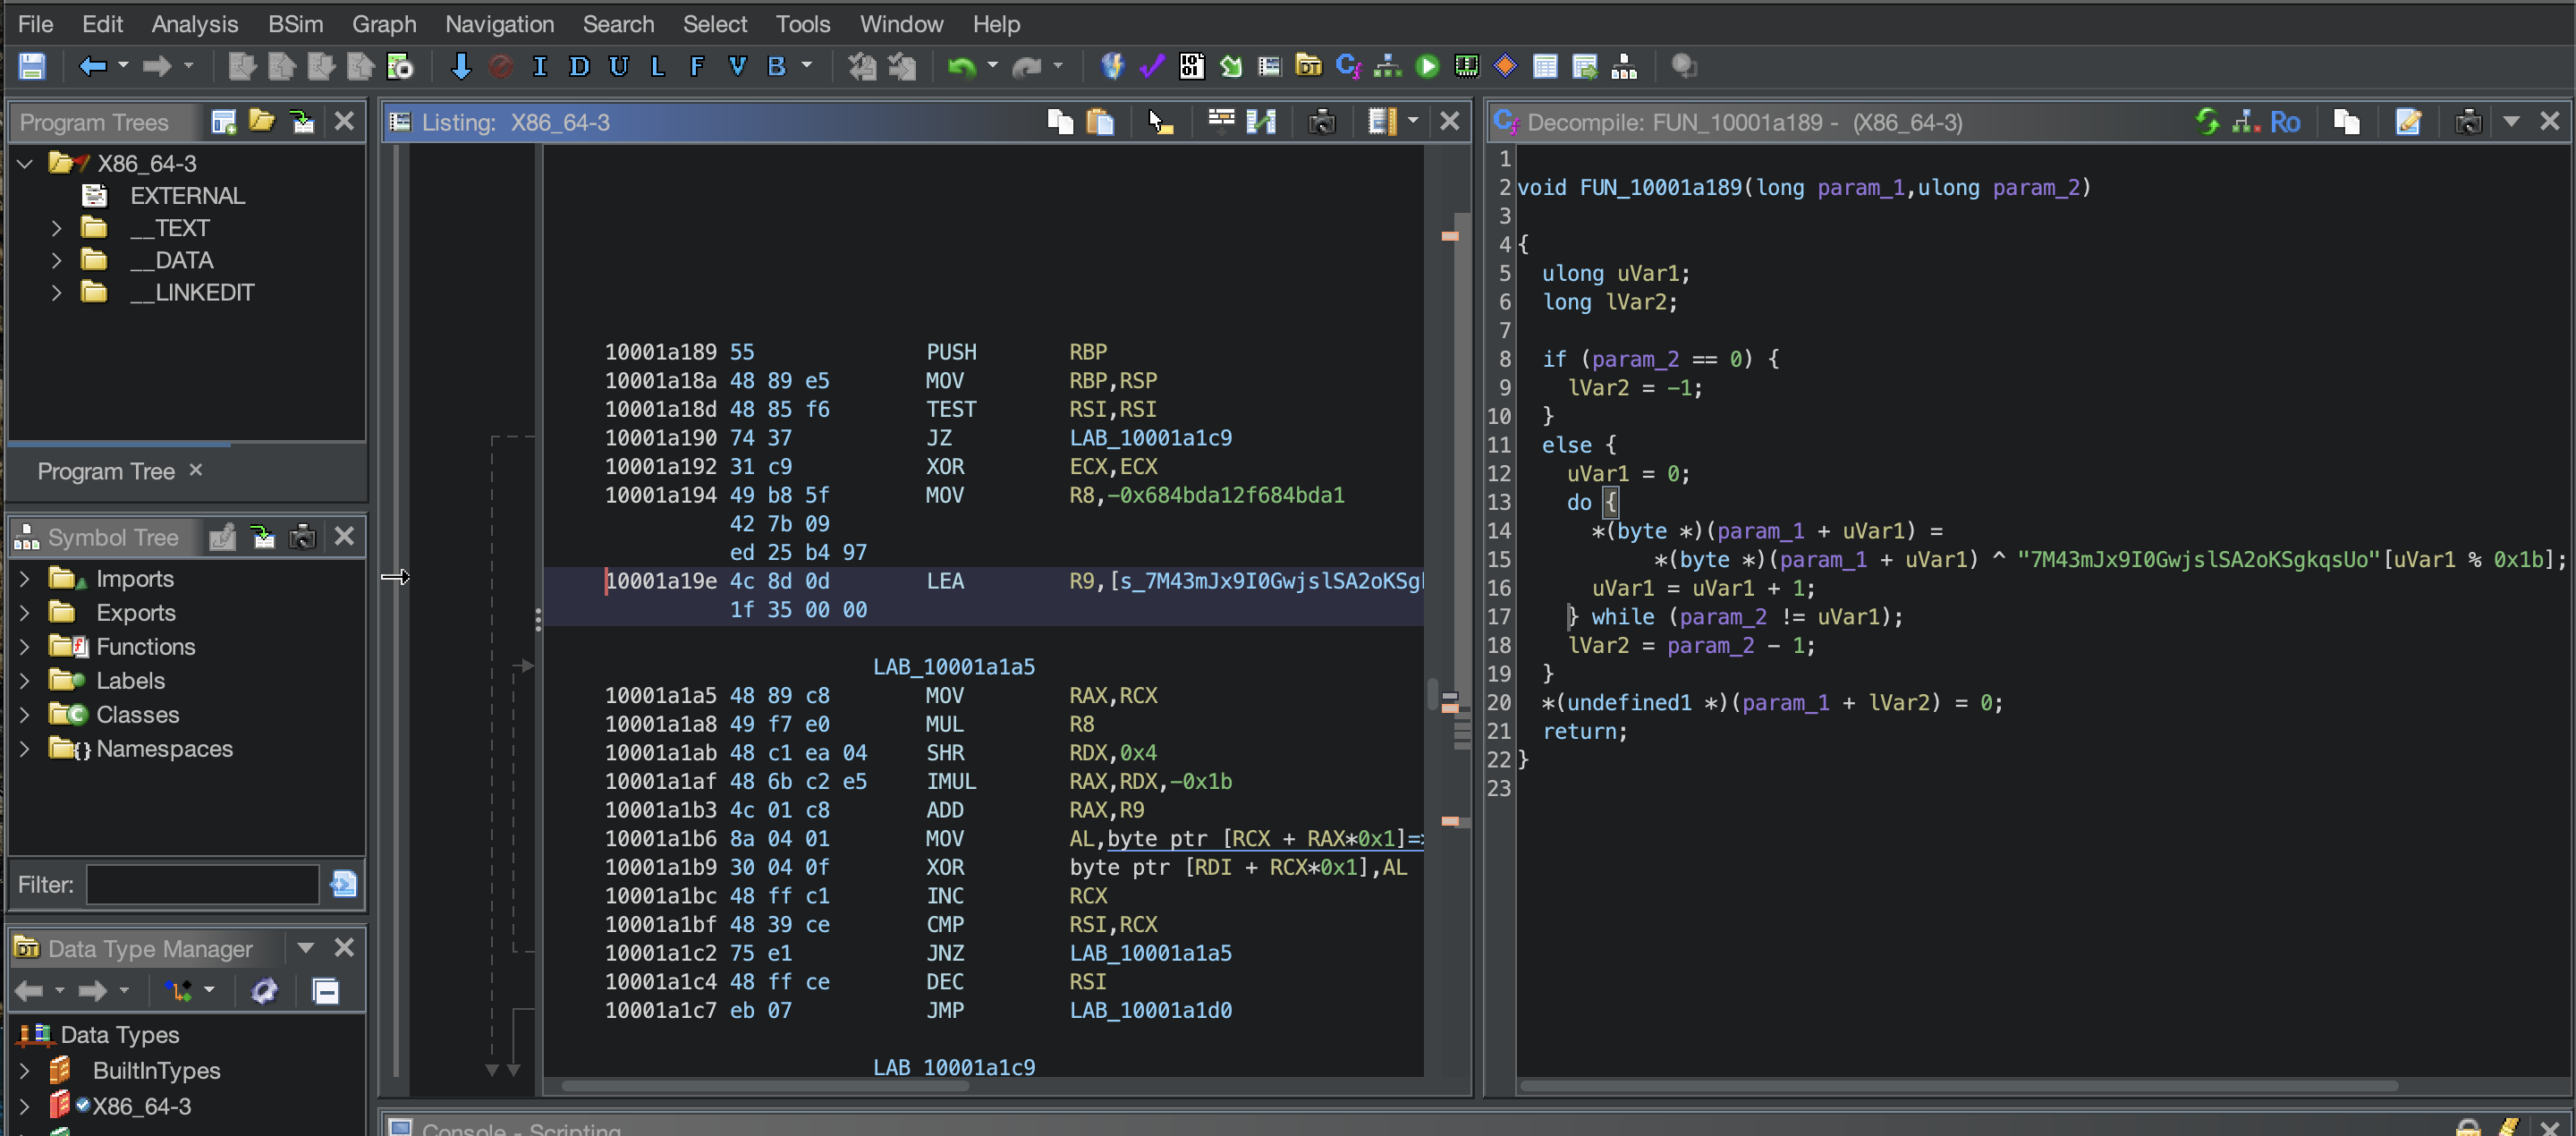Expand Imports in Symbol Tree
This screenshot has width=2576, height=1136.
(x=25, y=579)
